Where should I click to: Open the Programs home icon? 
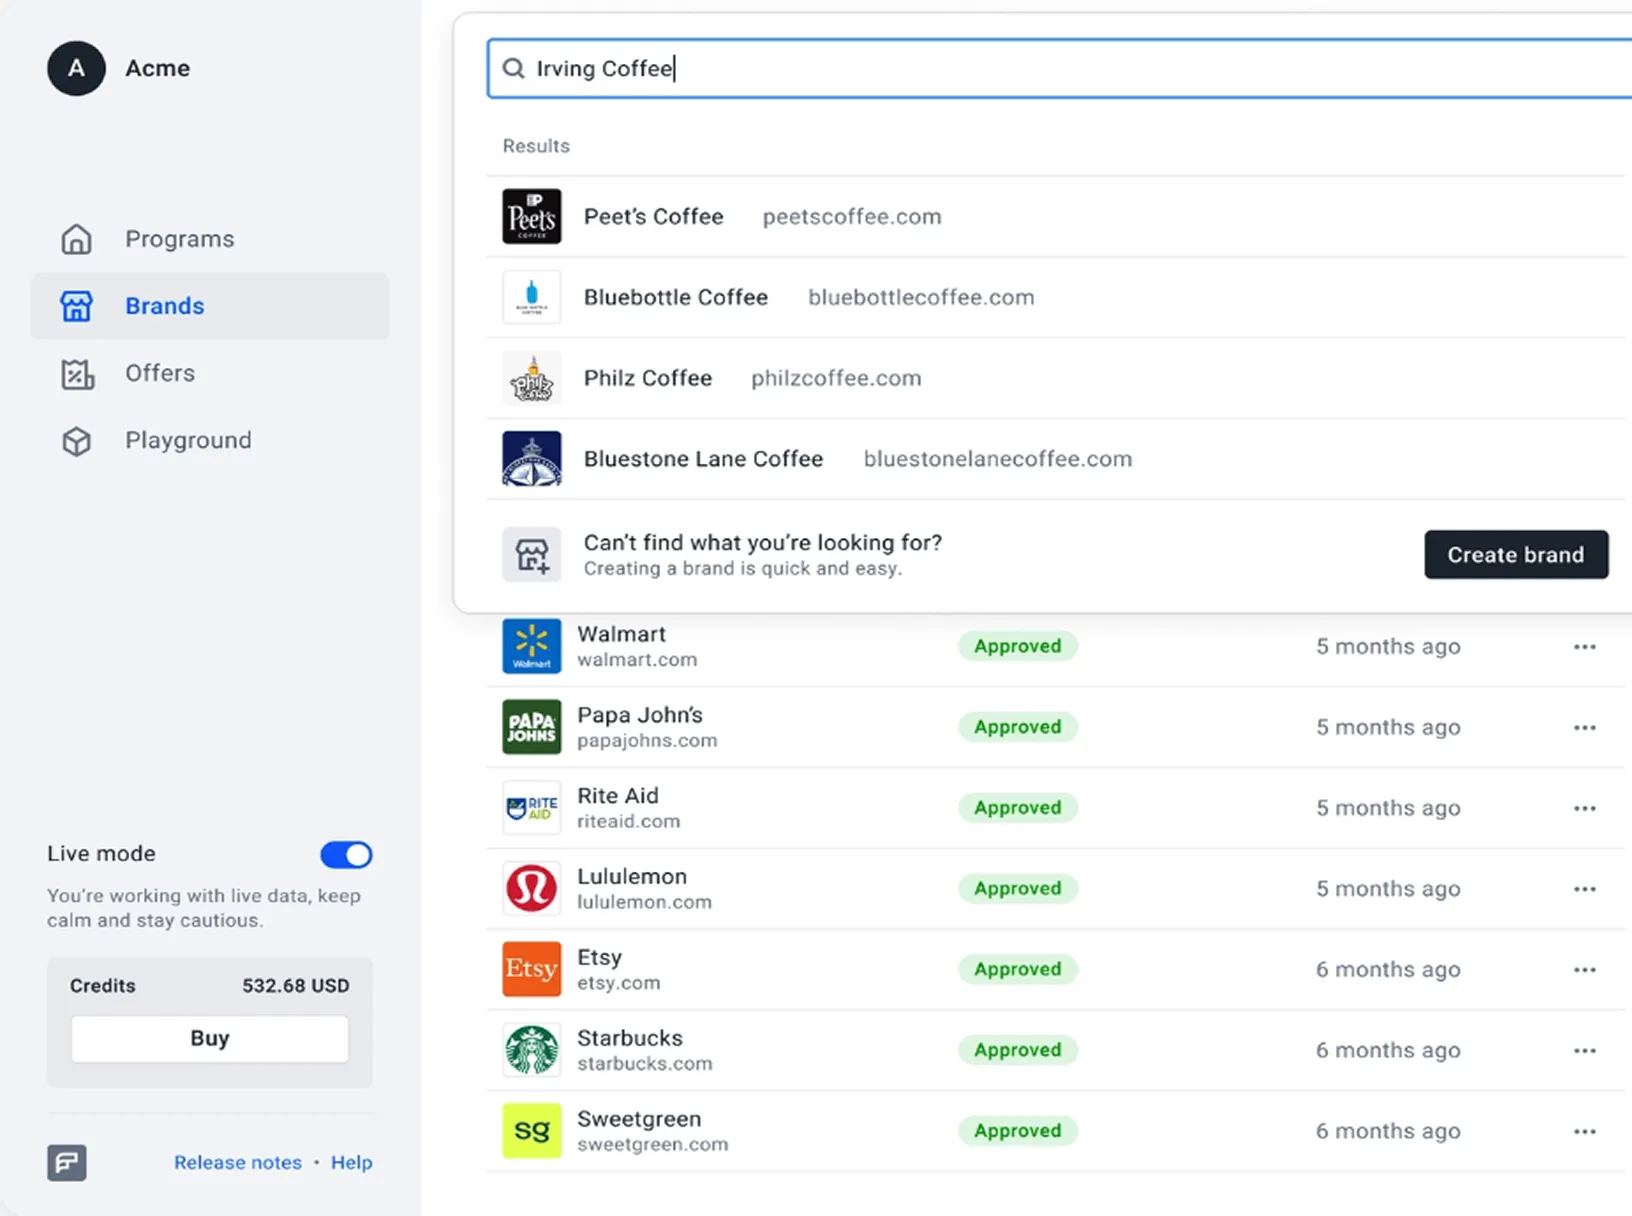76,239
